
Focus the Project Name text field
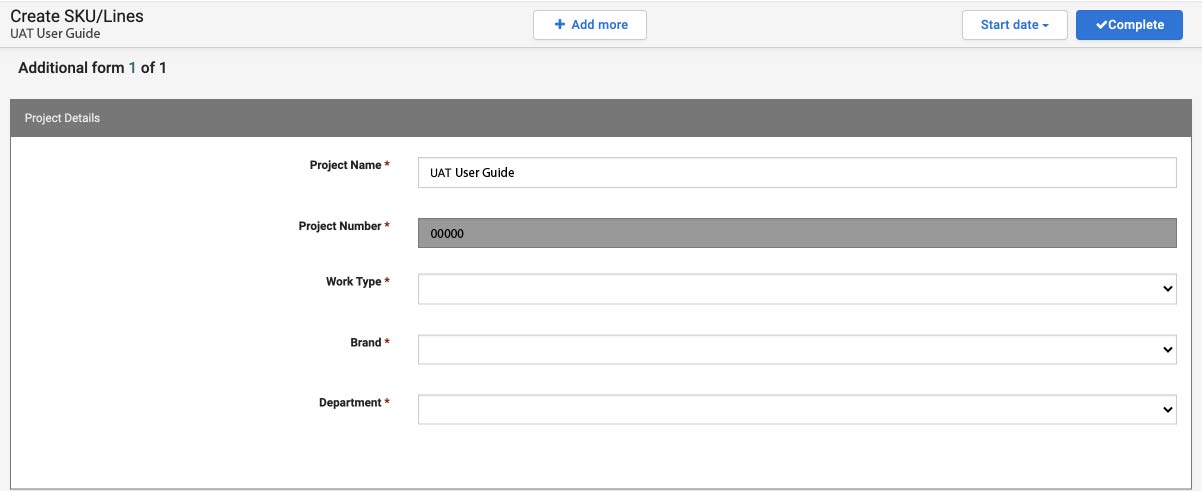[796, 173]
